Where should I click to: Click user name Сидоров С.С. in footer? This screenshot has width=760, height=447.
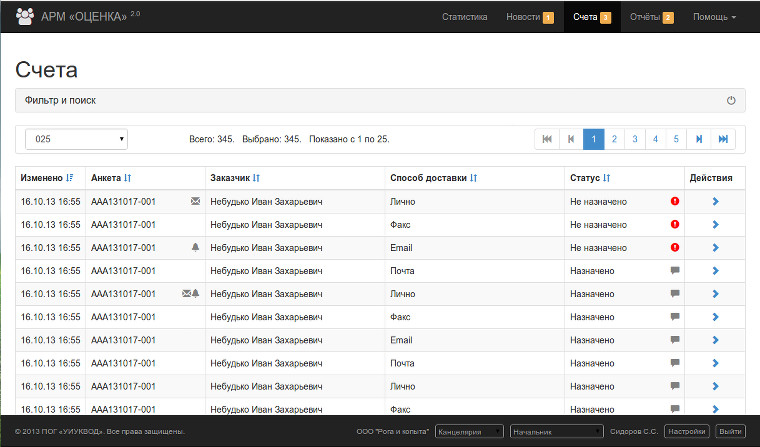pyautogui.click(x=634, y=431)
